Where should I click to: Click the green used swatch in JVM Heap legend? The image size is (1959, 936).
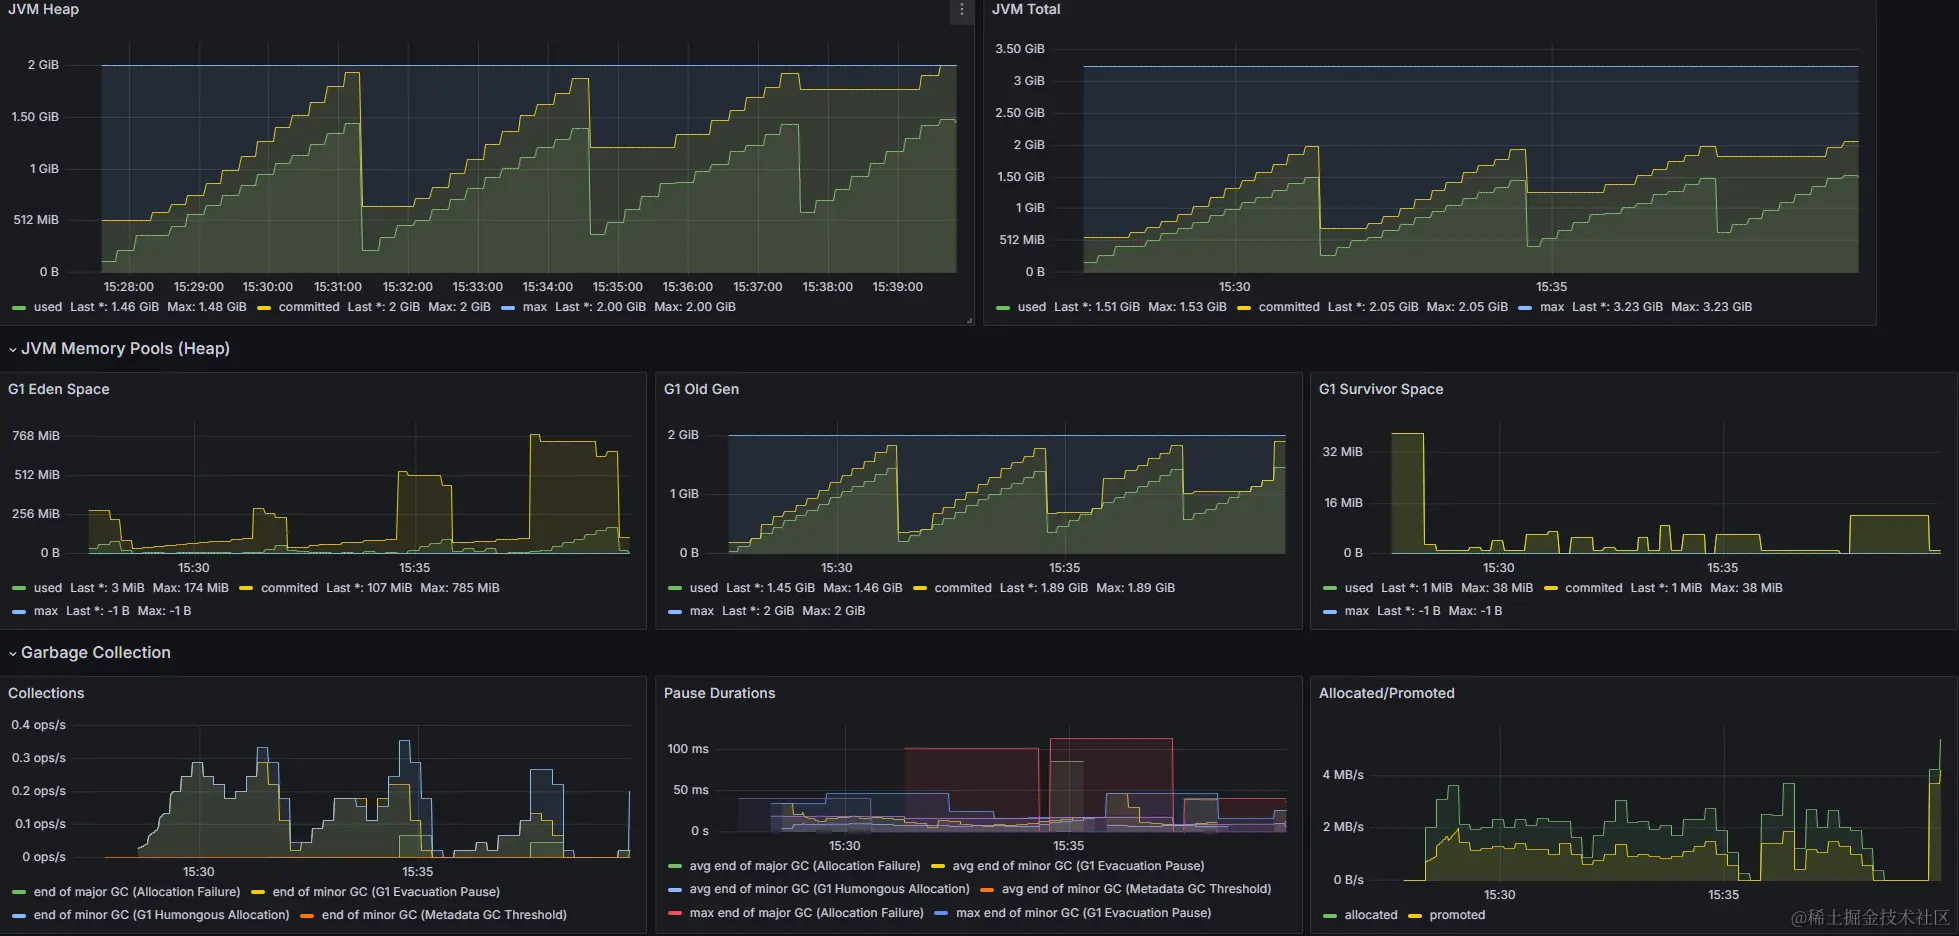tap(19, 308)
